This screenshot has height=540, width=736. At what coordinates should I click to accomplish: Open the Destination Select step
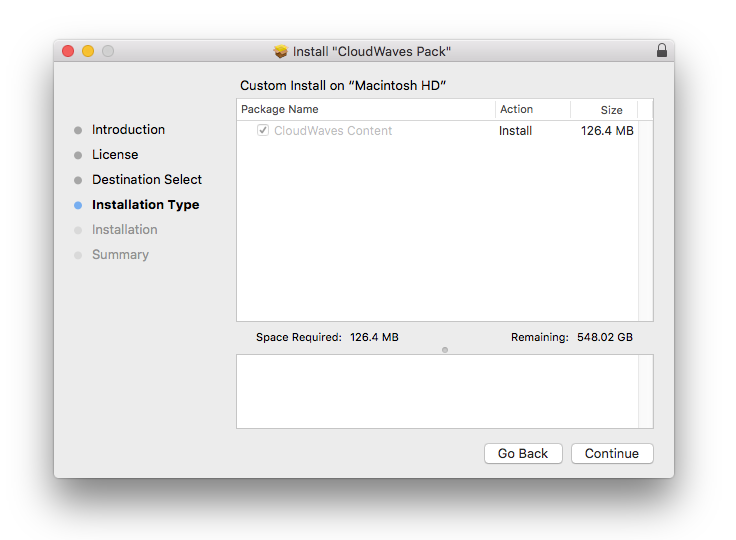click(146, 180)
